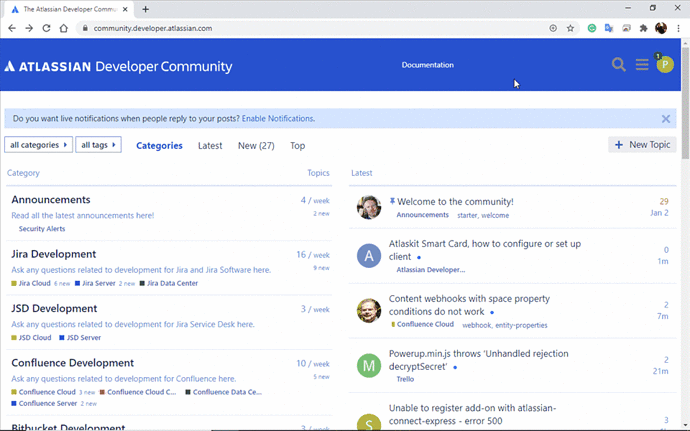The image size is (690, 431).
Task: Switch to the Latest tab
Action: tap(210, 146)
